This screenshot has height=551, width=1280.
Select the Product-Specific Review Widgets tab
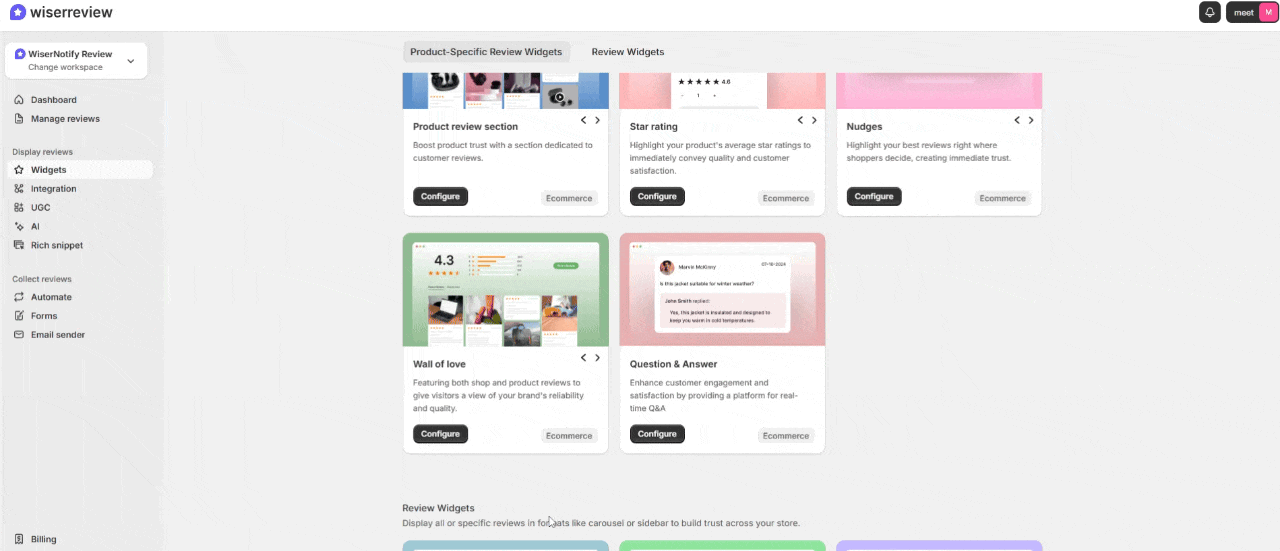(x=486, y=52)
